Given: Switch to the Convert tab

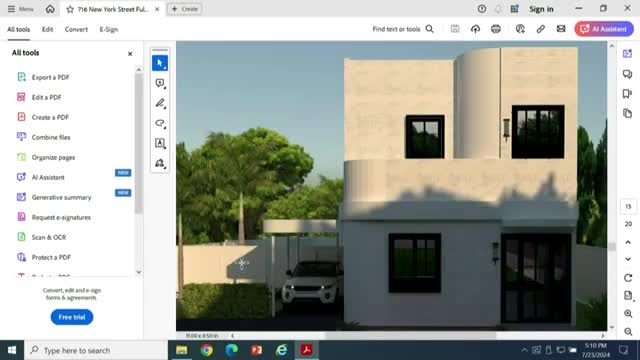Looking at the screenshot, I should 76,29.
